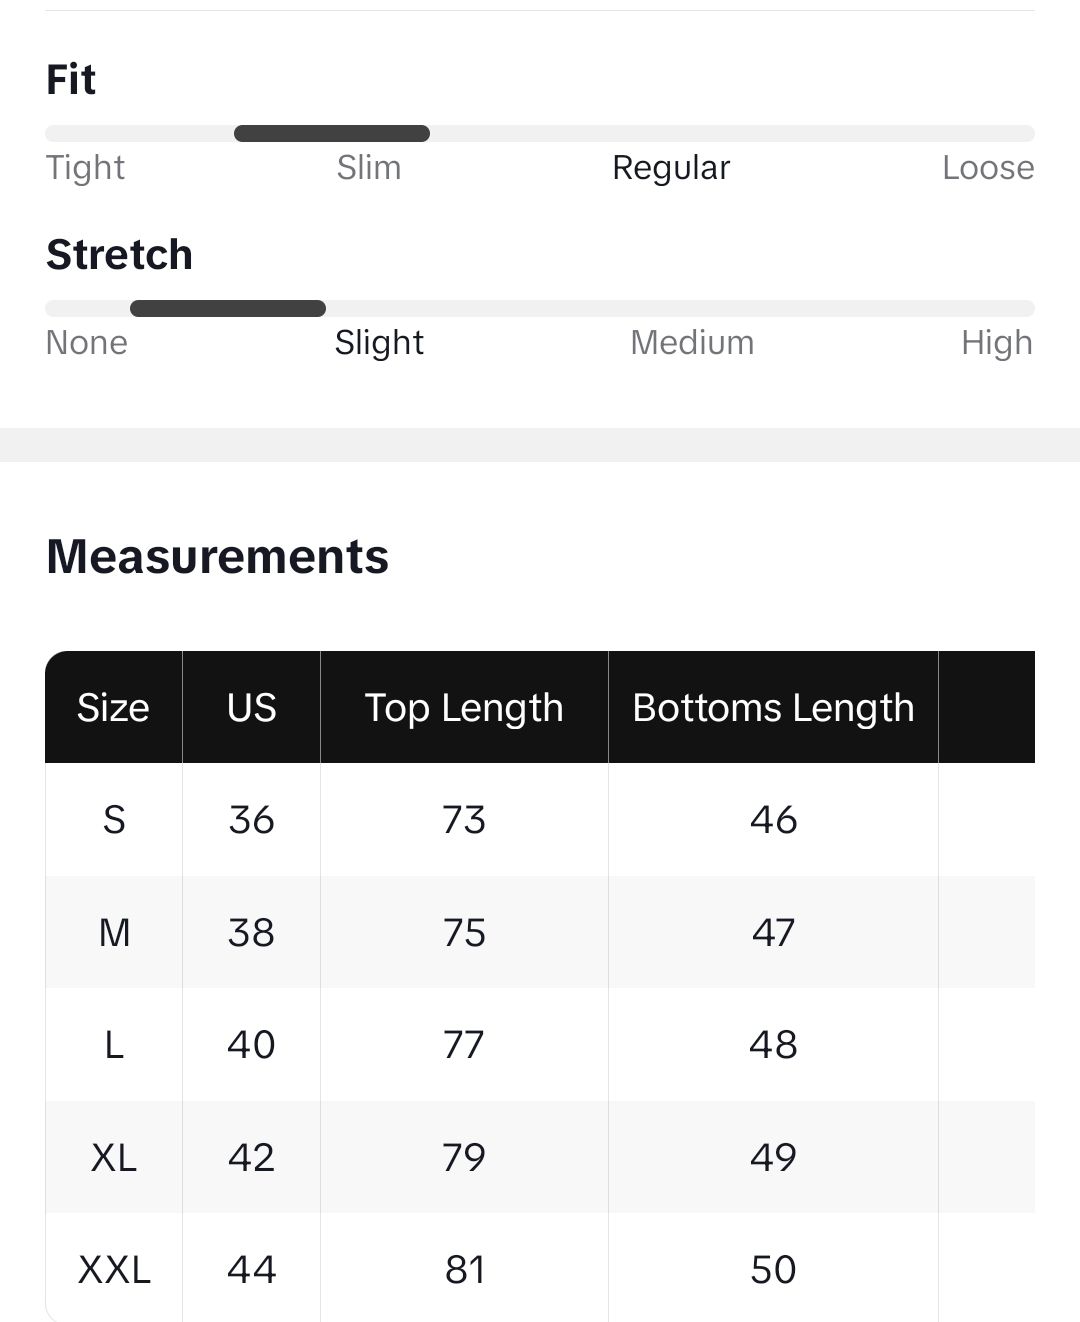
Task: Click the Stretch slider dark indicator
Action: click(228, 309)
